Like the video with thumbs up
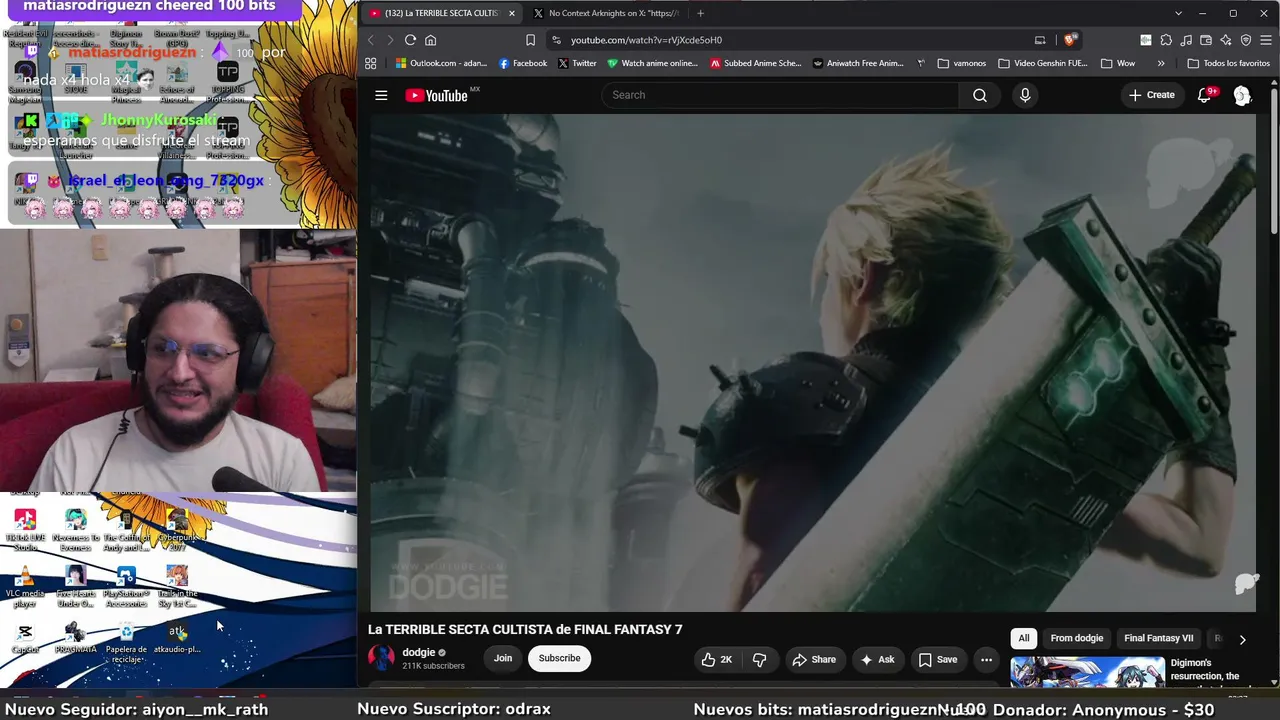This screenshot has width=1280, height=720. 717,659
